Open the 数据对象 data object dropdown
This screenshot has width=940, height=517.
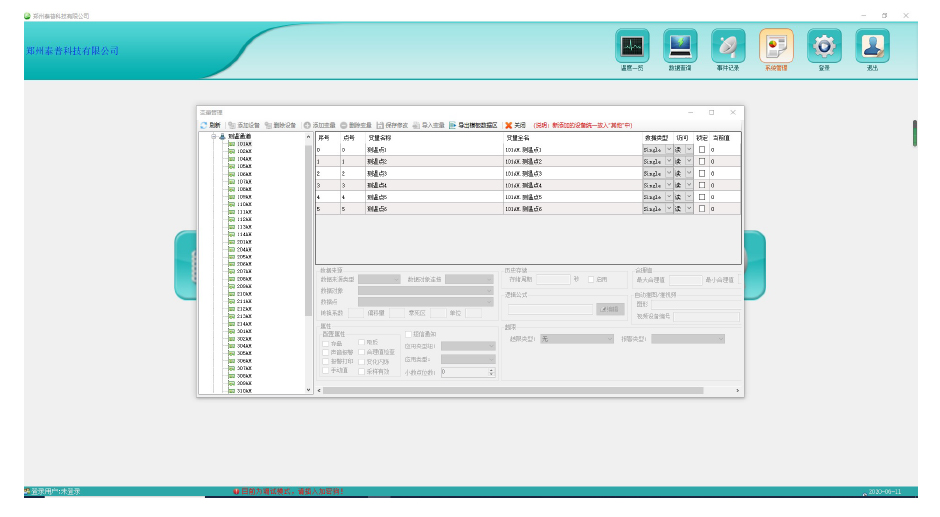426,291
